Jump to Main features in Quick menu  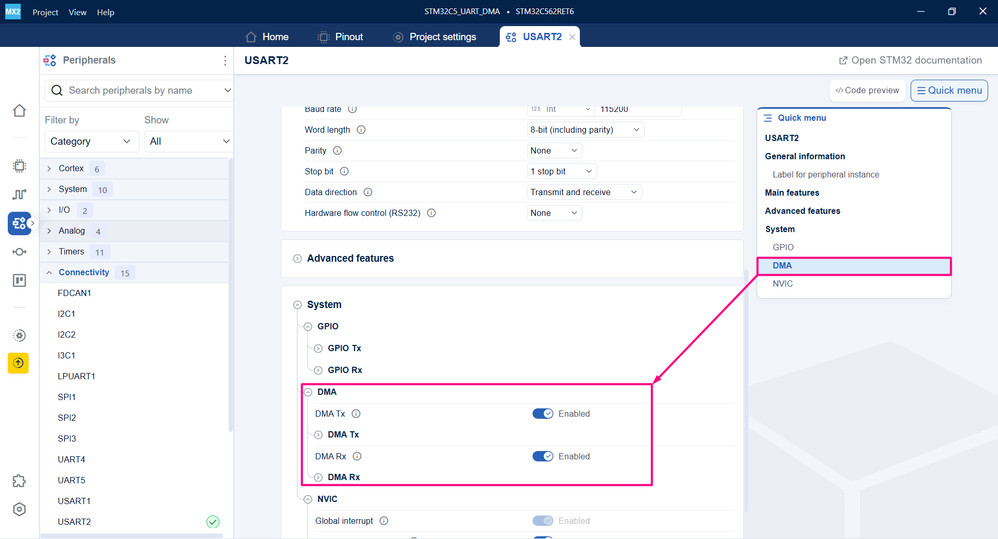(792, 193)
